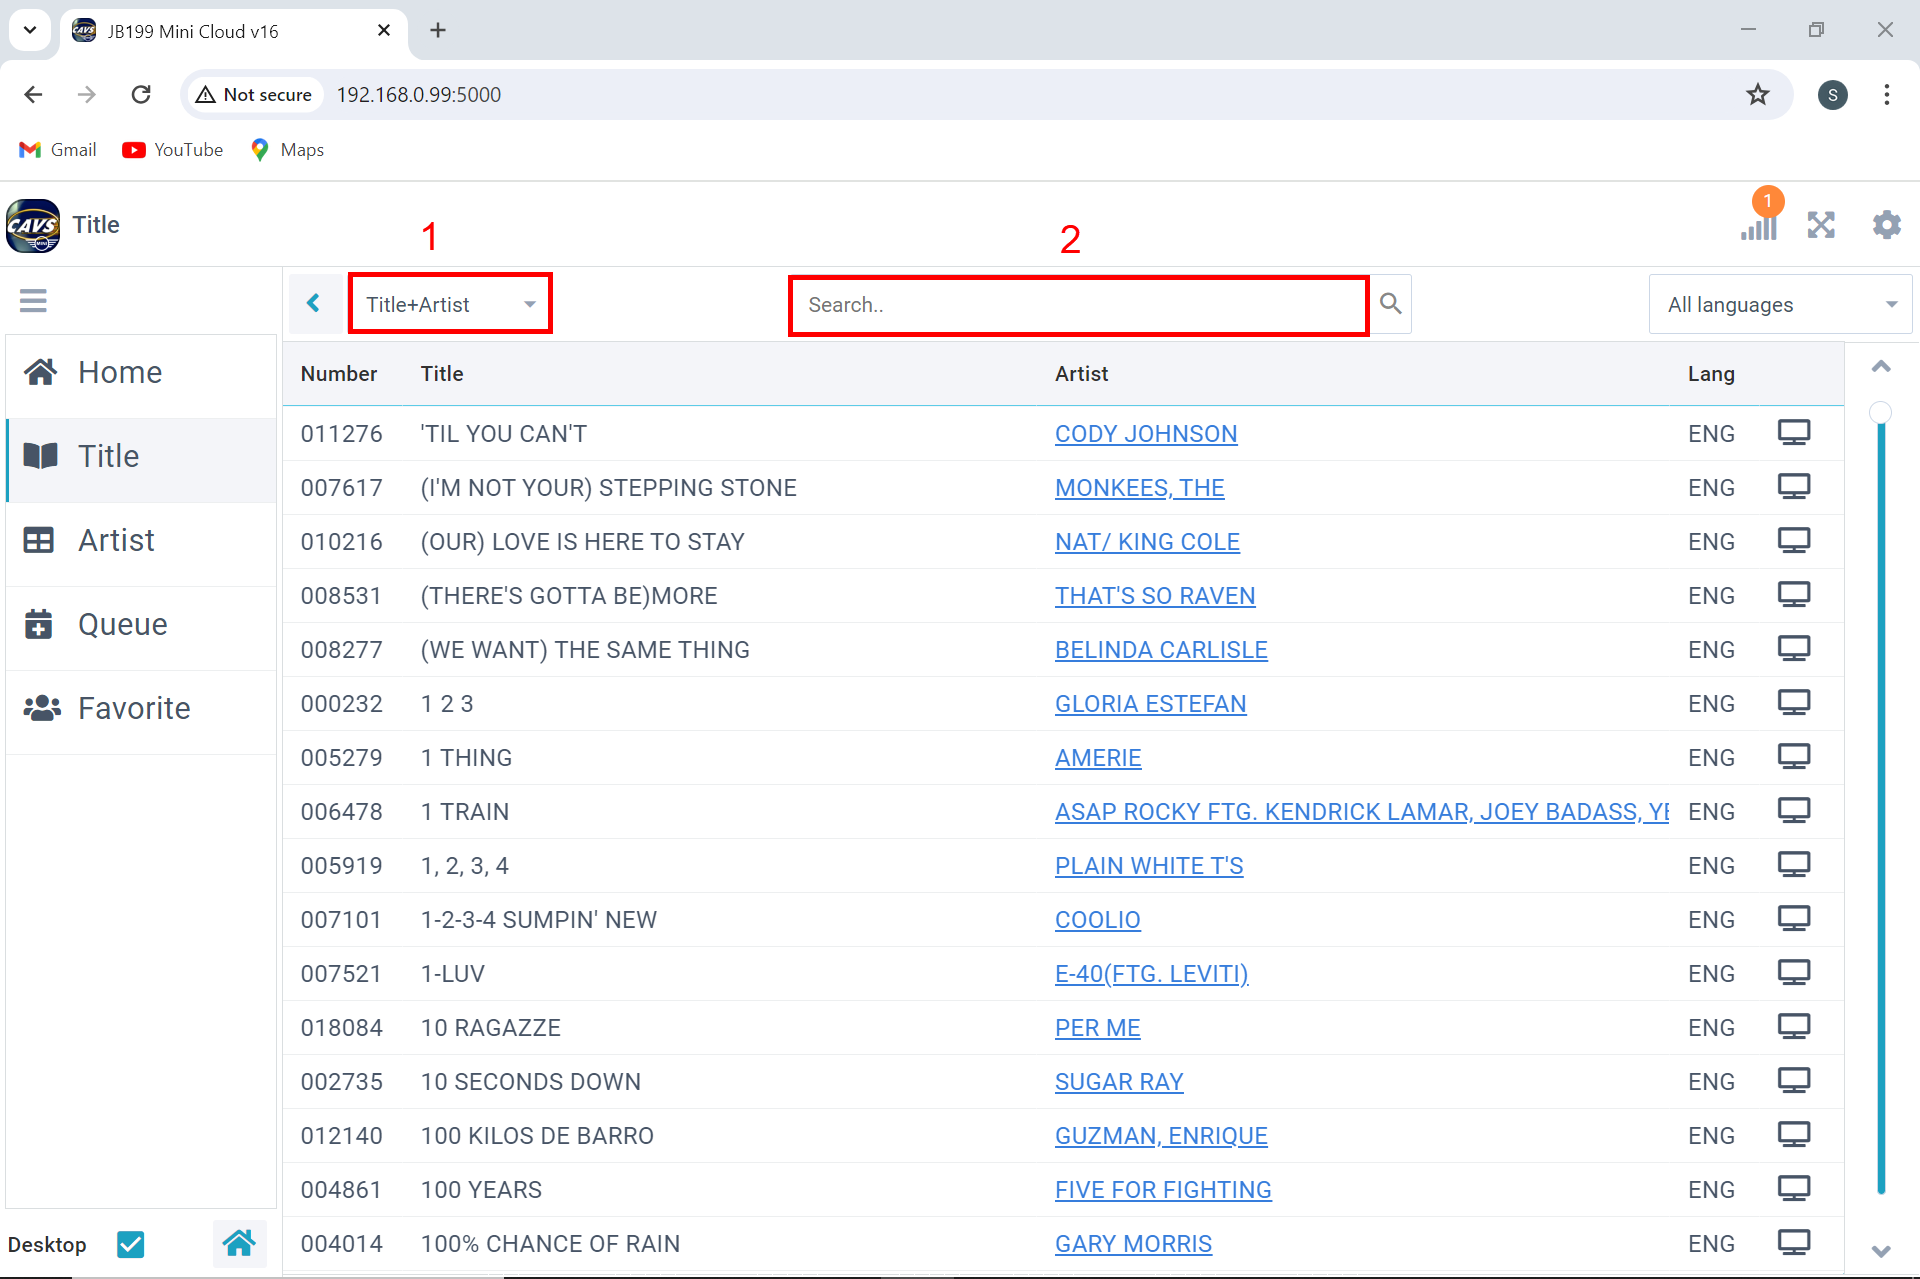1920x1279 pixels.
Task: Open the MONKEES, THE artist link
Action: (x=1139, y=488)
